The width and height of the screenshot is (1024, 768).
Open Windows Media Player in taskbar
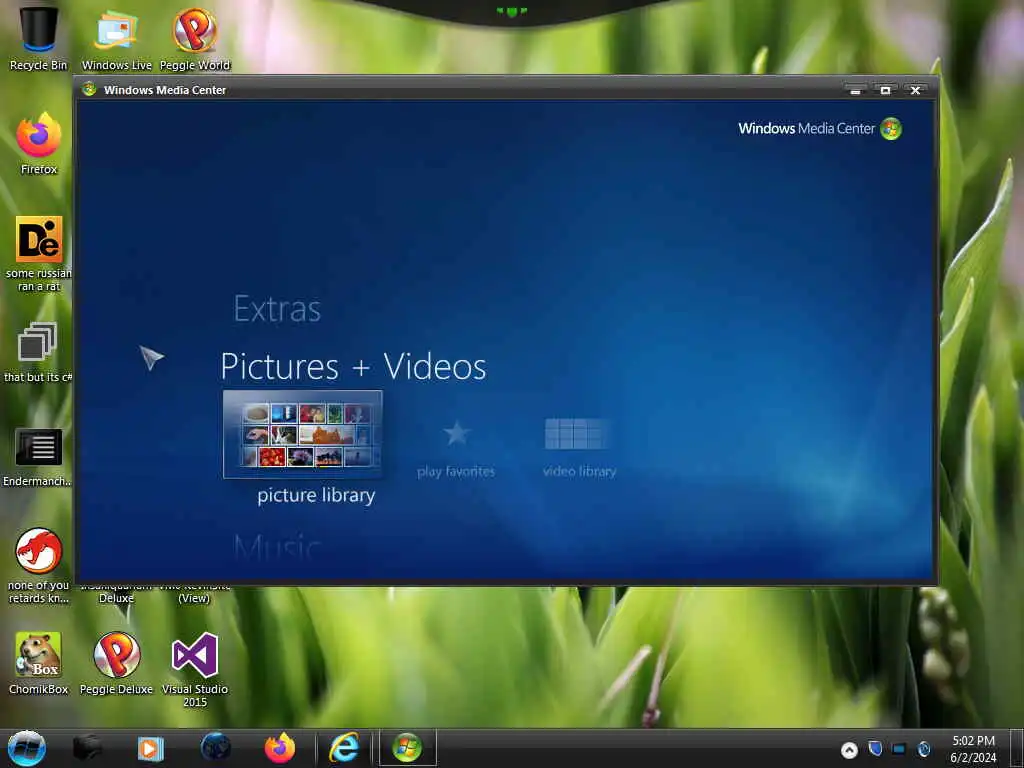(x=150, y=748)
